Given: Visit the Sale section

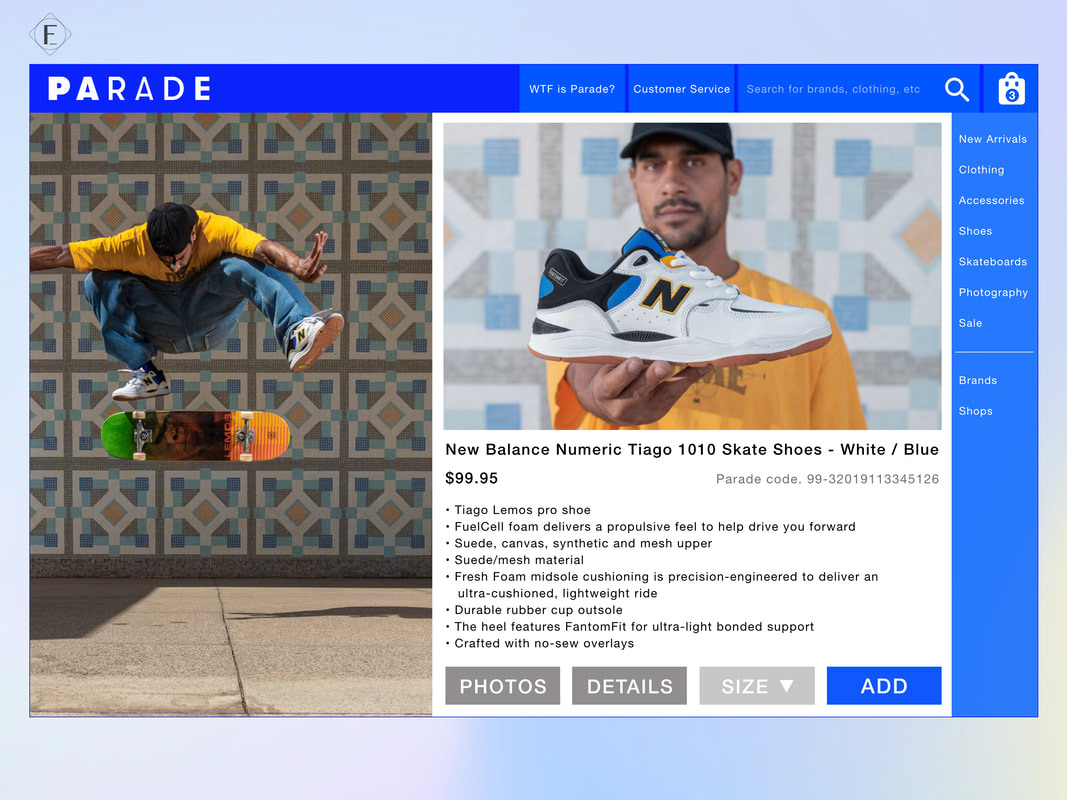Looking at the screenshot, I should [x=970, y=323].
